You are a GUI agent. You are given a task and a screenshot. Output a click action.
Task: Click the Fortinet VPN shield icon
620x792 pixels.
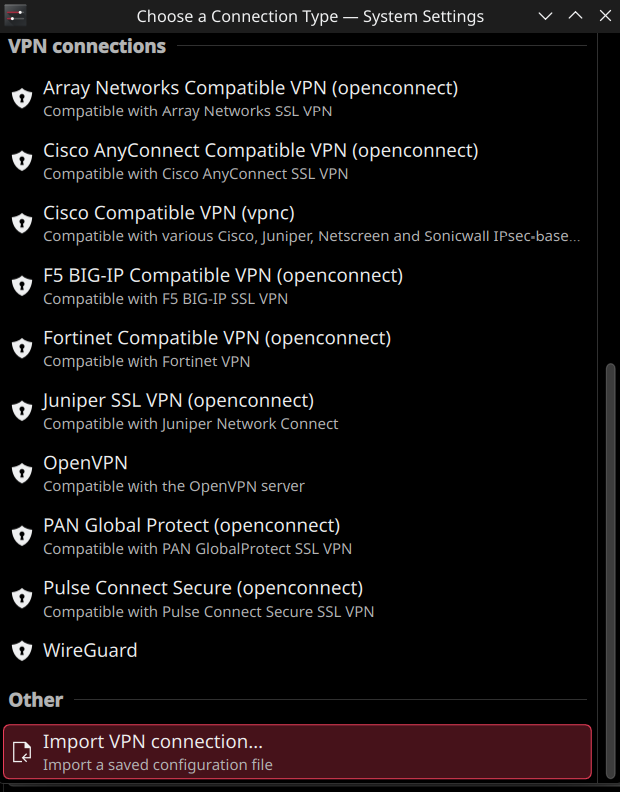click(21, 348)
